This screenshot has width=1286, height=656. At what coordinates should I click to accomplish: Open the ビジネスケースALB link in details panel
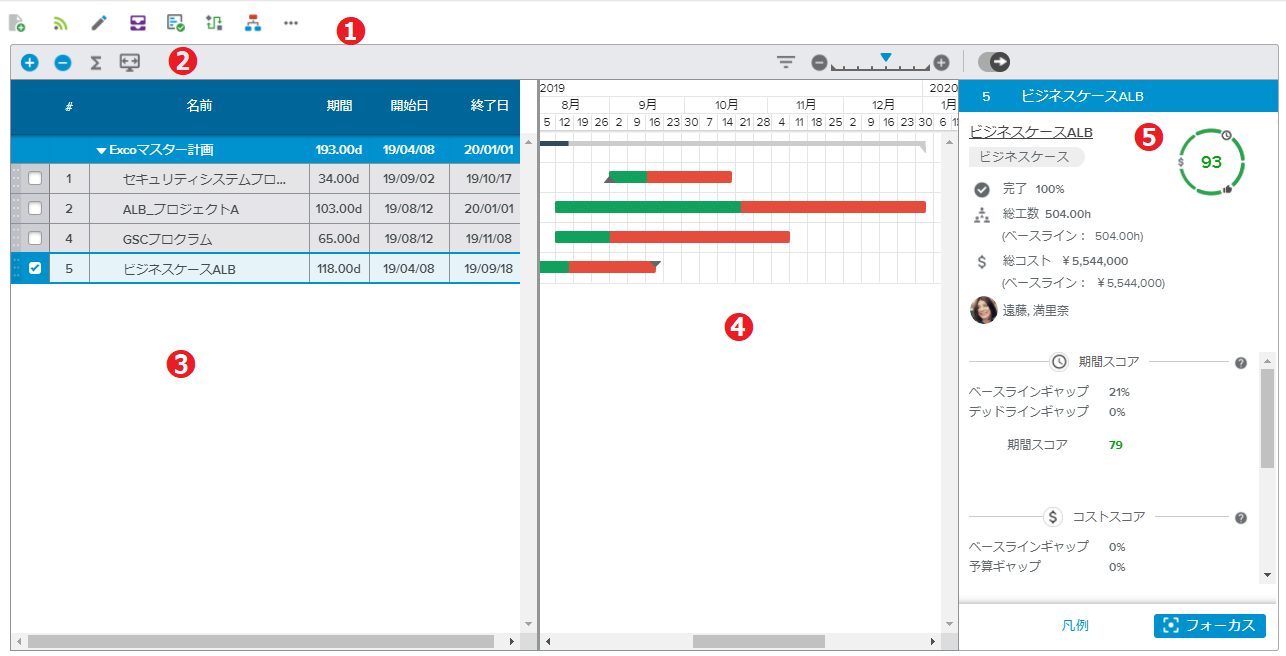pyautogui.click(x=1031, y=132)
